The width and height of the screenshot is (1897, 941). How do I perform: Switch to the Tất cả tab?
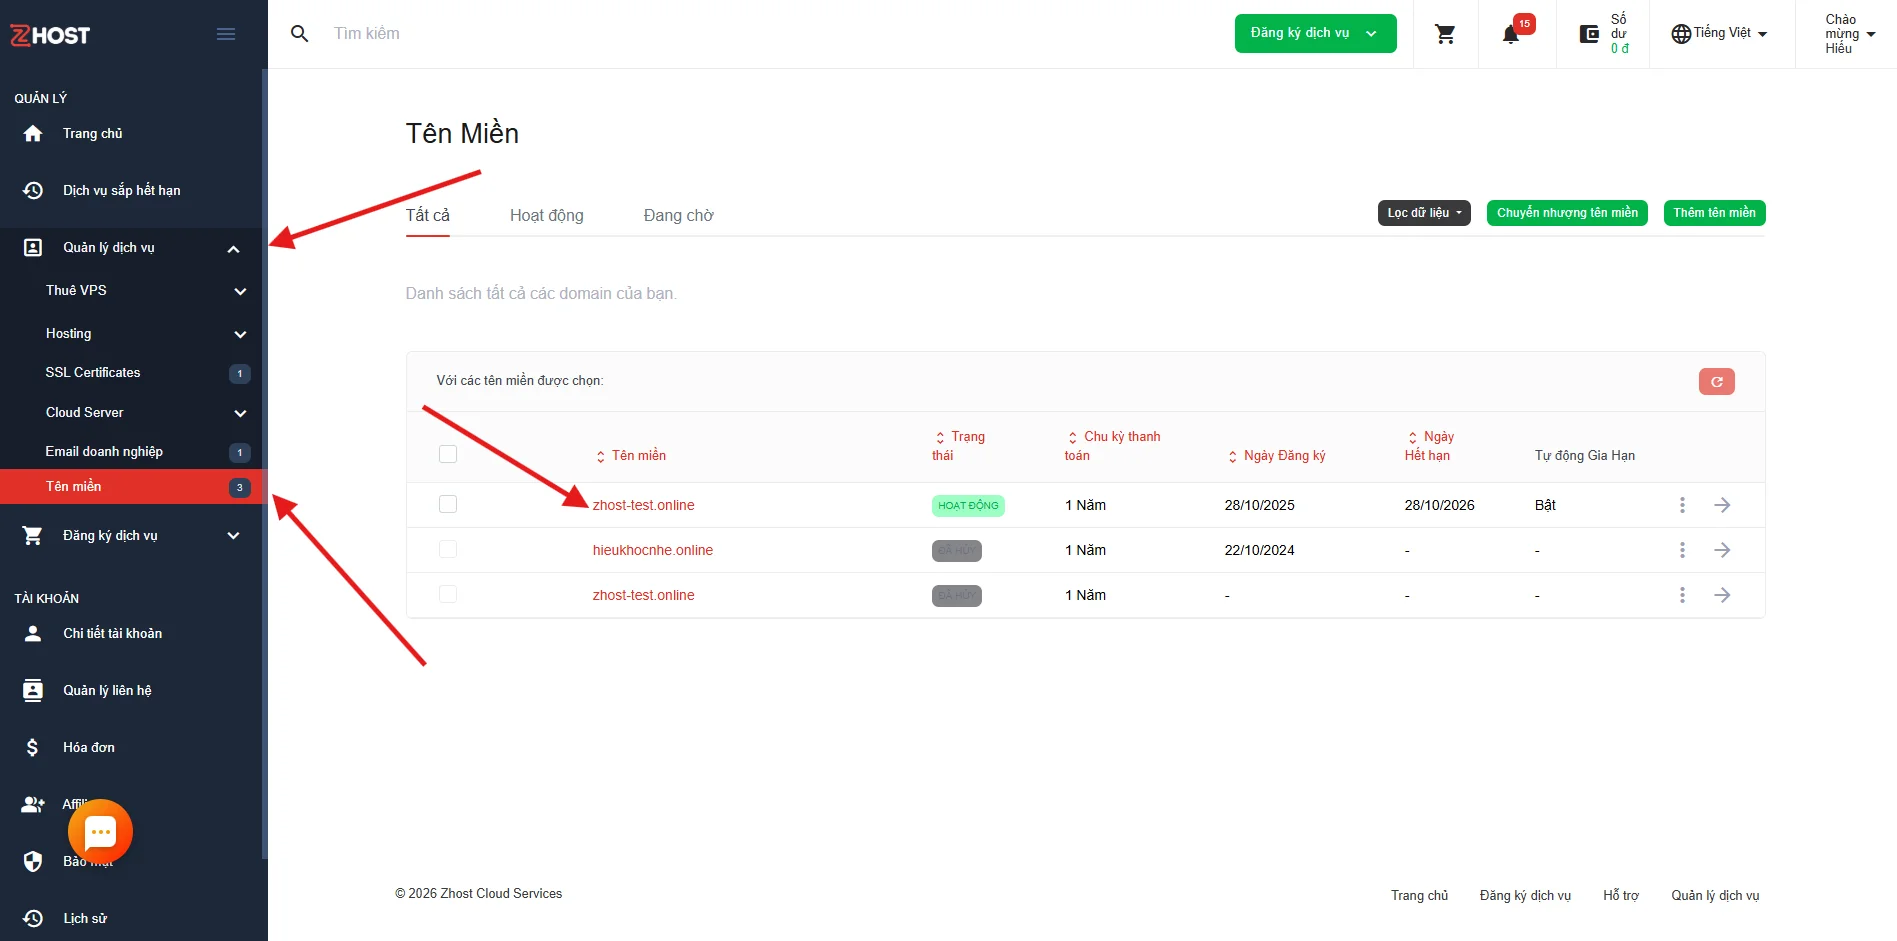coord(428,215)
